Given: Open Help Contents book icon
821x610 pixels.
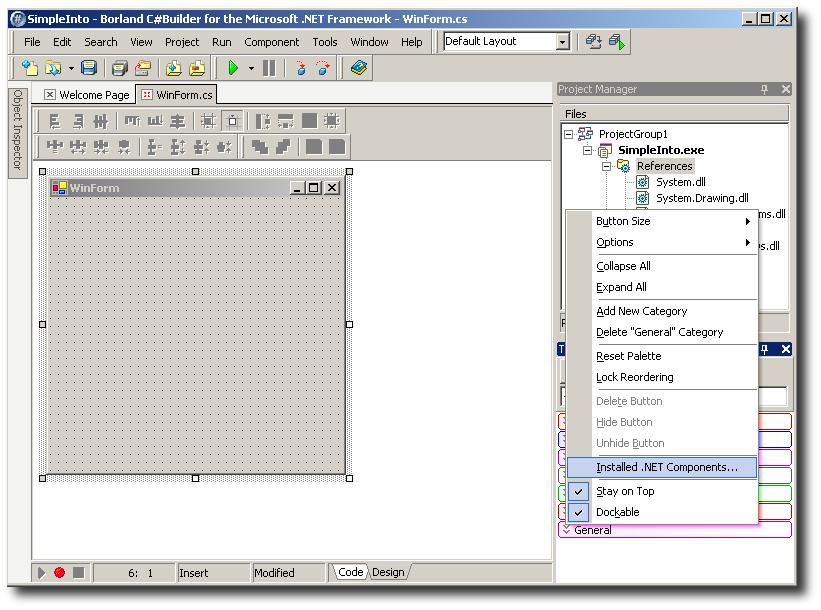Looking at the screenshot, I should click(x=359, y=68).
